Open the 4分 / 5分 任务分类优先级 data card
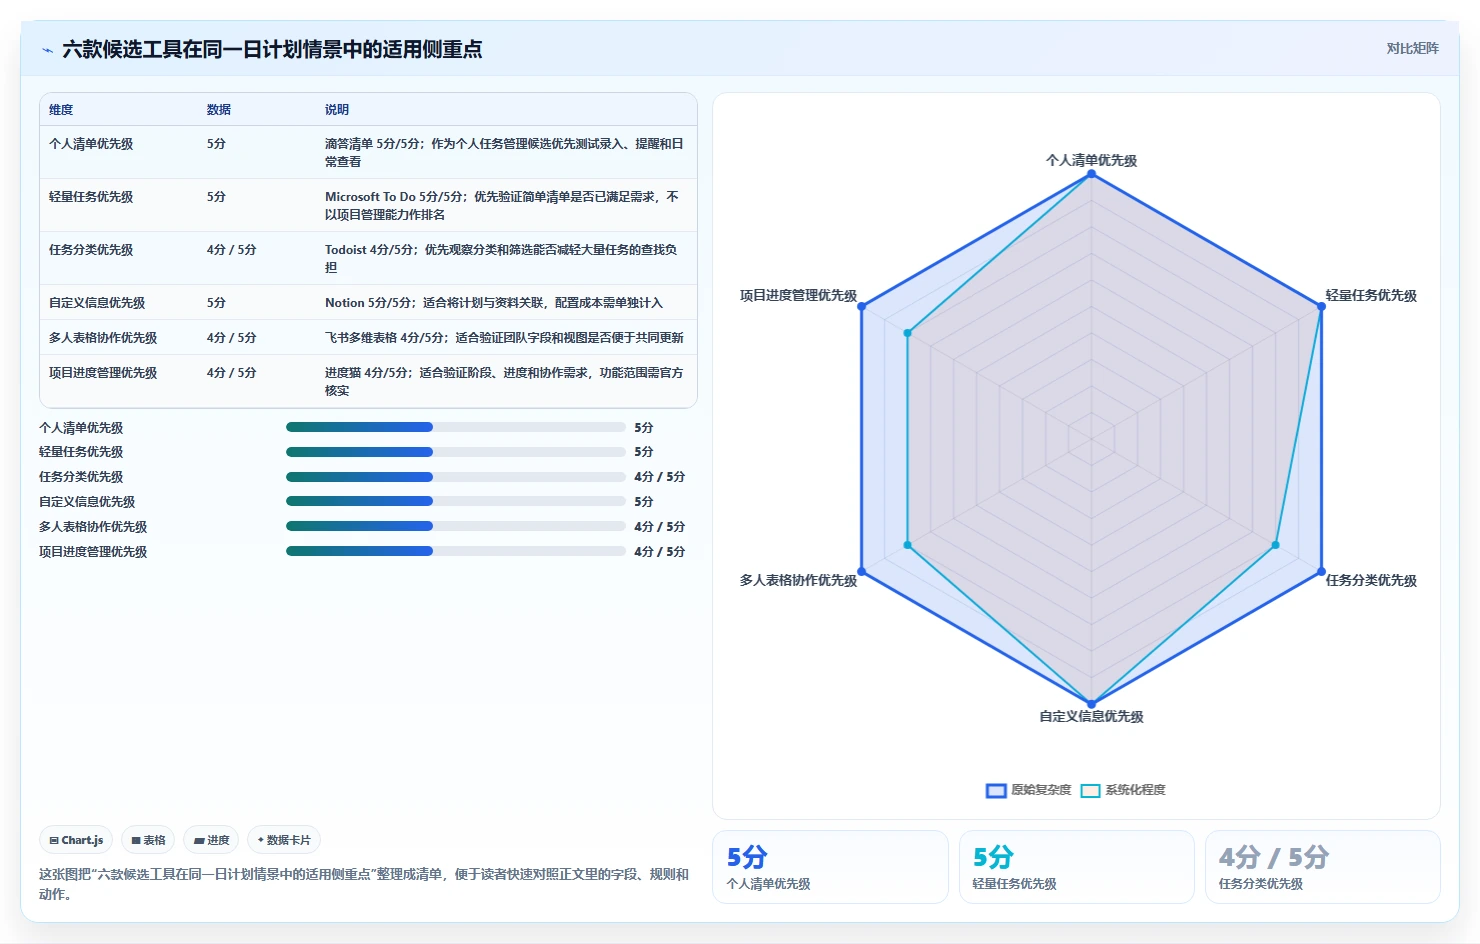This screenshot has width=1480, height=944. [1323, 867]
